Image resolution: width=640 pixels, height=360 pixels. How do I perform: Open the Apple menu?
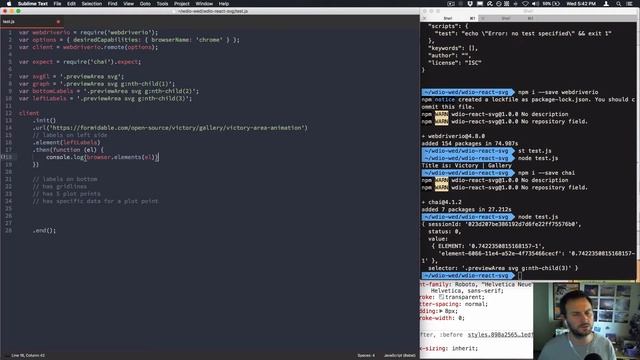9,4
